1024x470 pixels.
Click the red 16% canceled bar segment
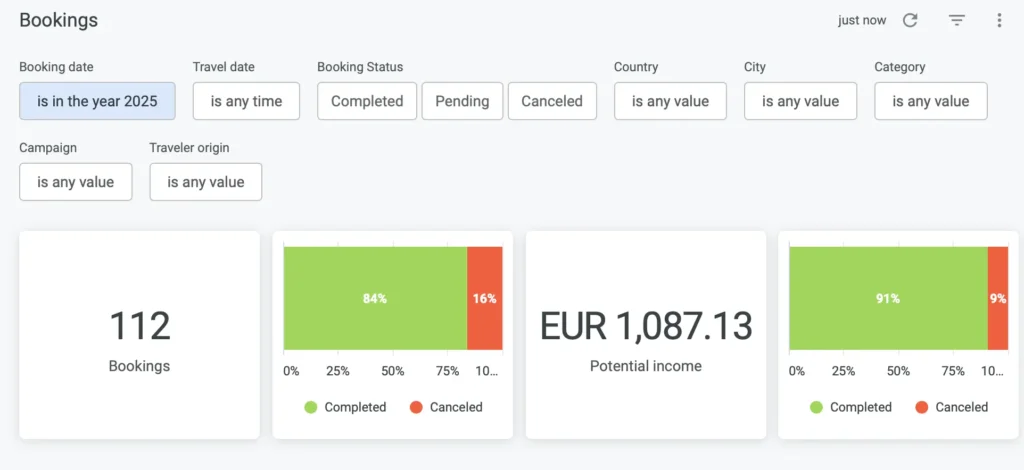(484, 298)
